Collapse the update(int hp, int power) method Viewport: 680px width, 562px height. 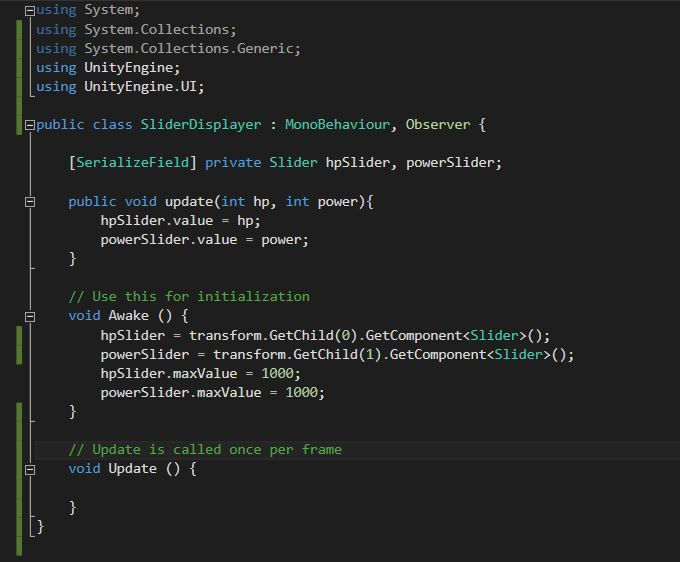point(29,202)
